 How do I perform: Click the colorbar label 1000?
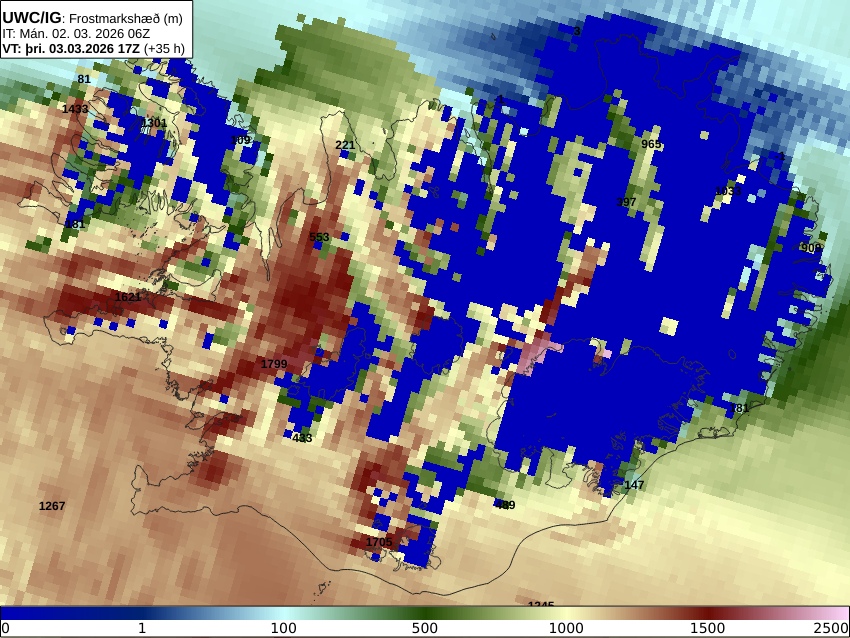coord(566,629)
